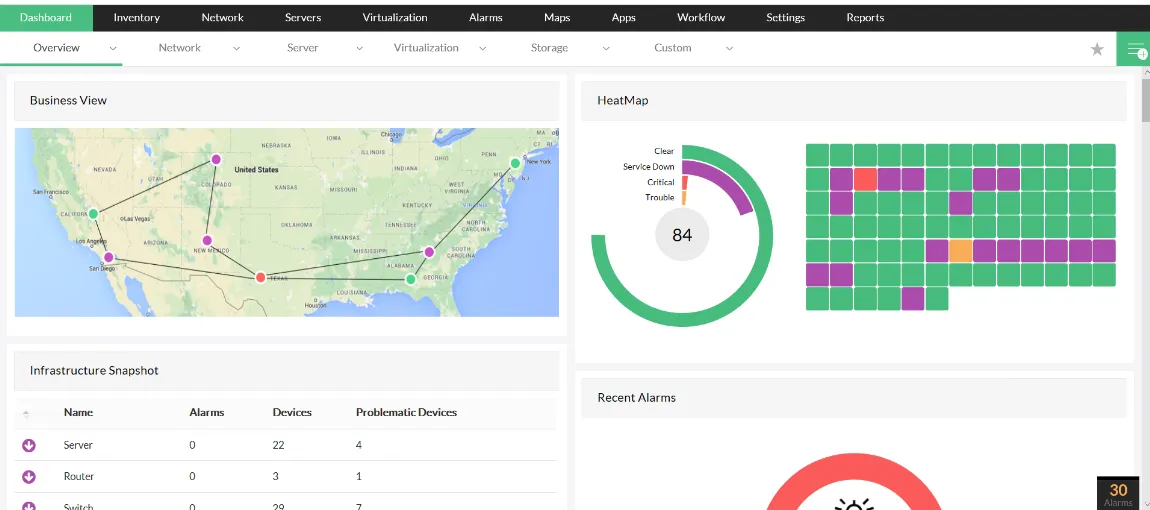Go to the Inventory menu
Viewport: 1150px width, 510px height.
136,17
